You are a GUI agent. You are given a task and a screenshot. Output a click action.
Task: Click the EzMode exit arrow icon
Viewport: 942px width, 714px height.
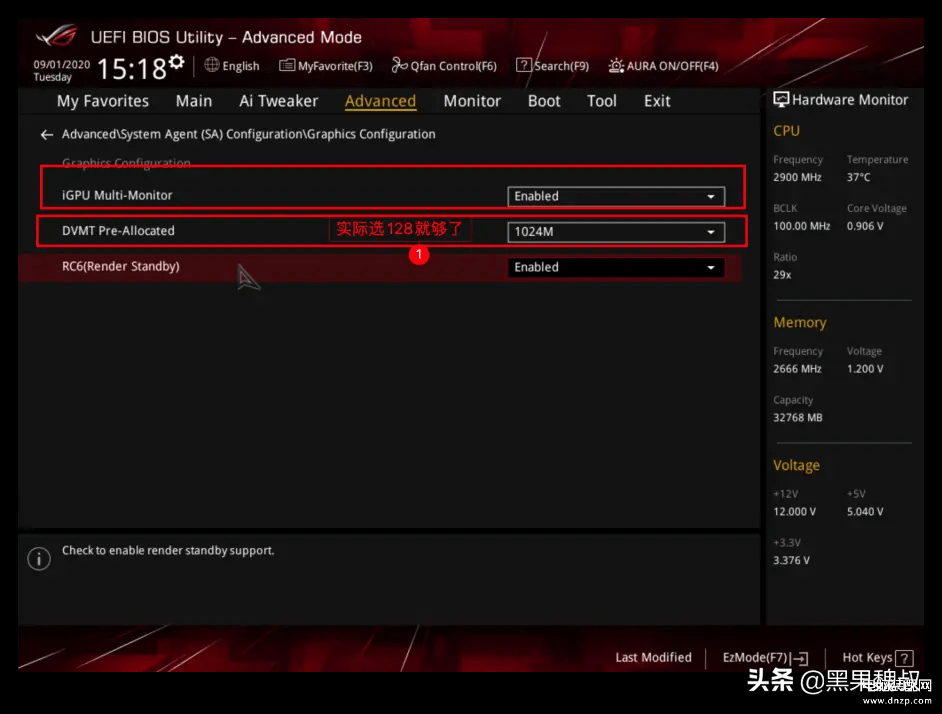tap(800, 659)
